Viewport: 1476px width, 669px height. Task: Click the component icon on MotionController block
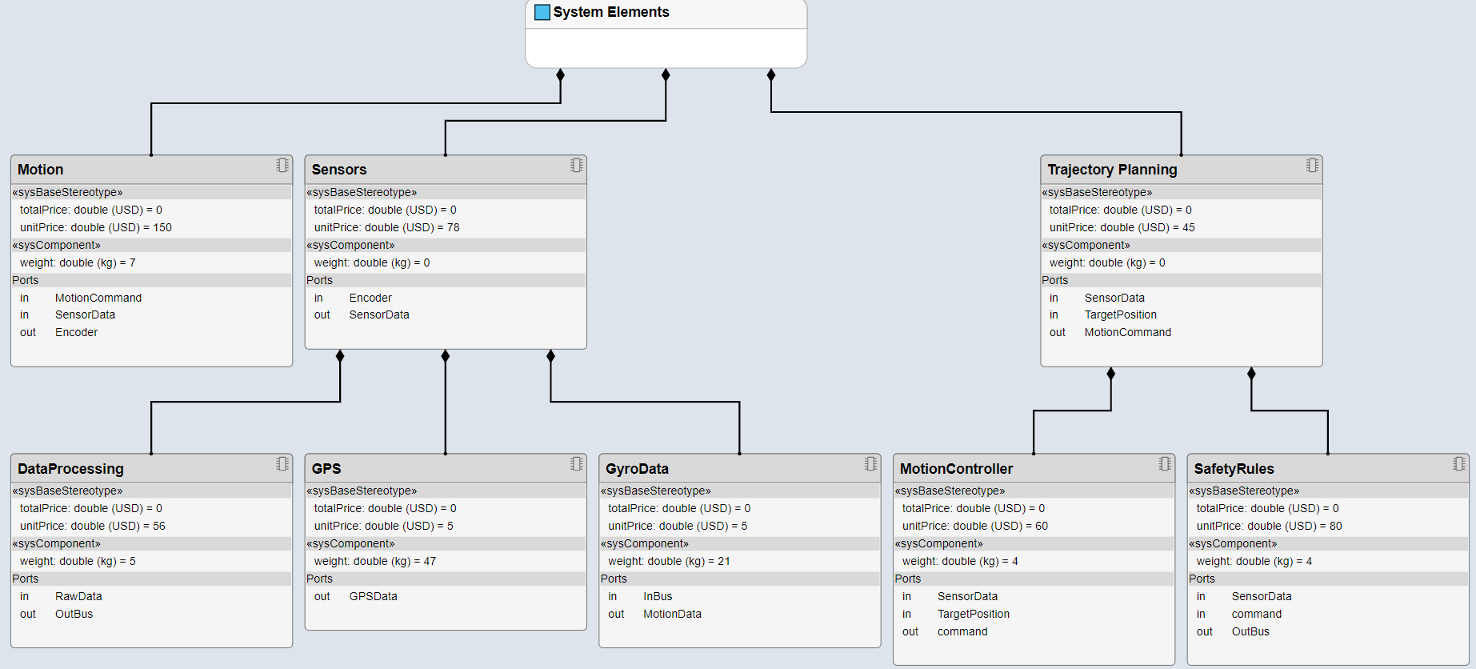pos(1165,464)
